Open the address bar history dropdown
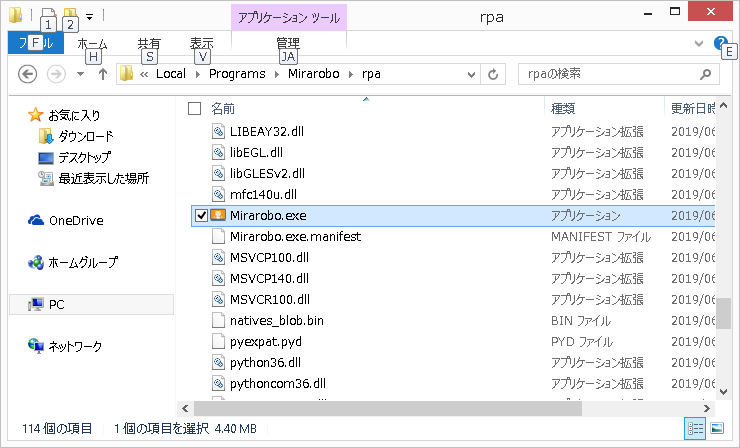Image resolution: width=740 pixels, height=448 pixels. (x=471, y=75)
